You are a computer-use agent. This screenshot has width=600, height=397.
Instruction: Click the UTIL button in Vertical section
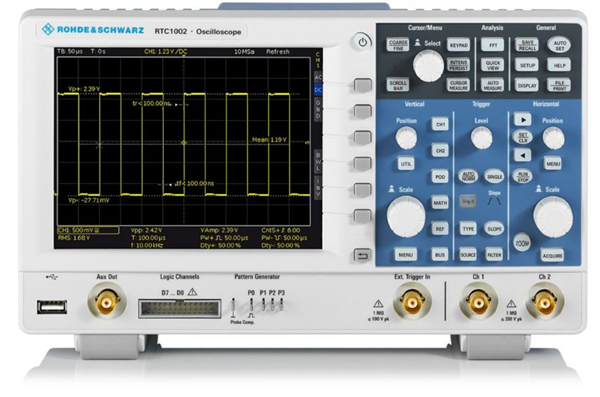406,164
